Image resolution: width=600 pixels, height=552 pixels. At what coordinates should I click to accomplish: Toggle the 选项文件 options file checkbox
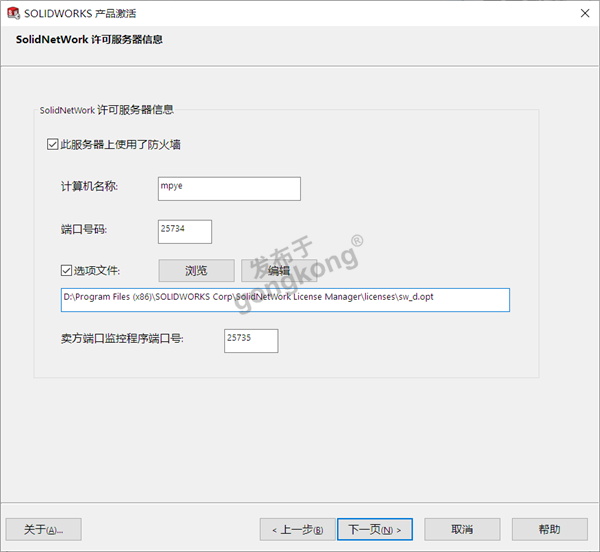66,270
